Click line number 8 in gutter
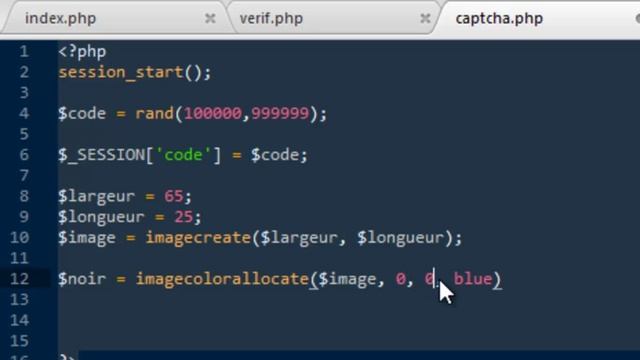The height and width of the screenshot is (360, 640). click(24, 196)
